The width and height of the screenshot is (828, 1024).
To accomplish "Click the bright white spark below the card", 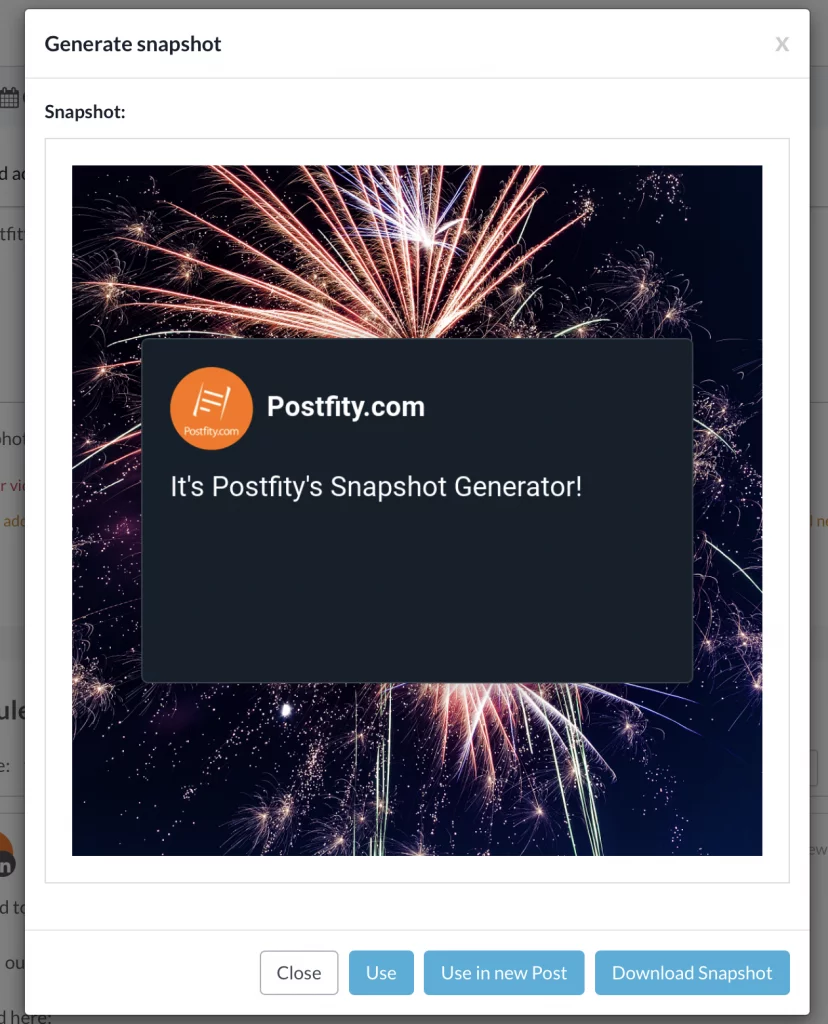I will click(285, 710).
